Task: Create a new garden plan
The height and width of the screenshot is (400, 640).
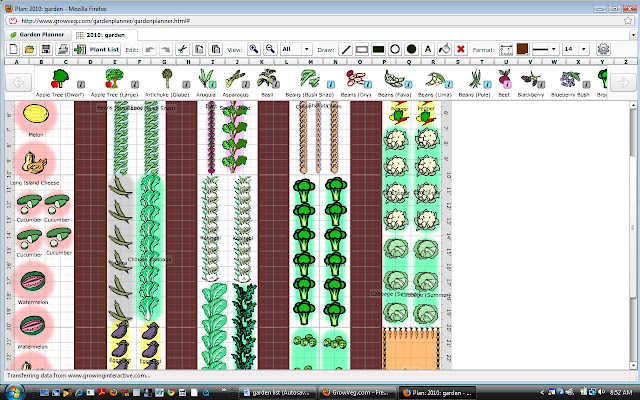Action: point(13,49)
